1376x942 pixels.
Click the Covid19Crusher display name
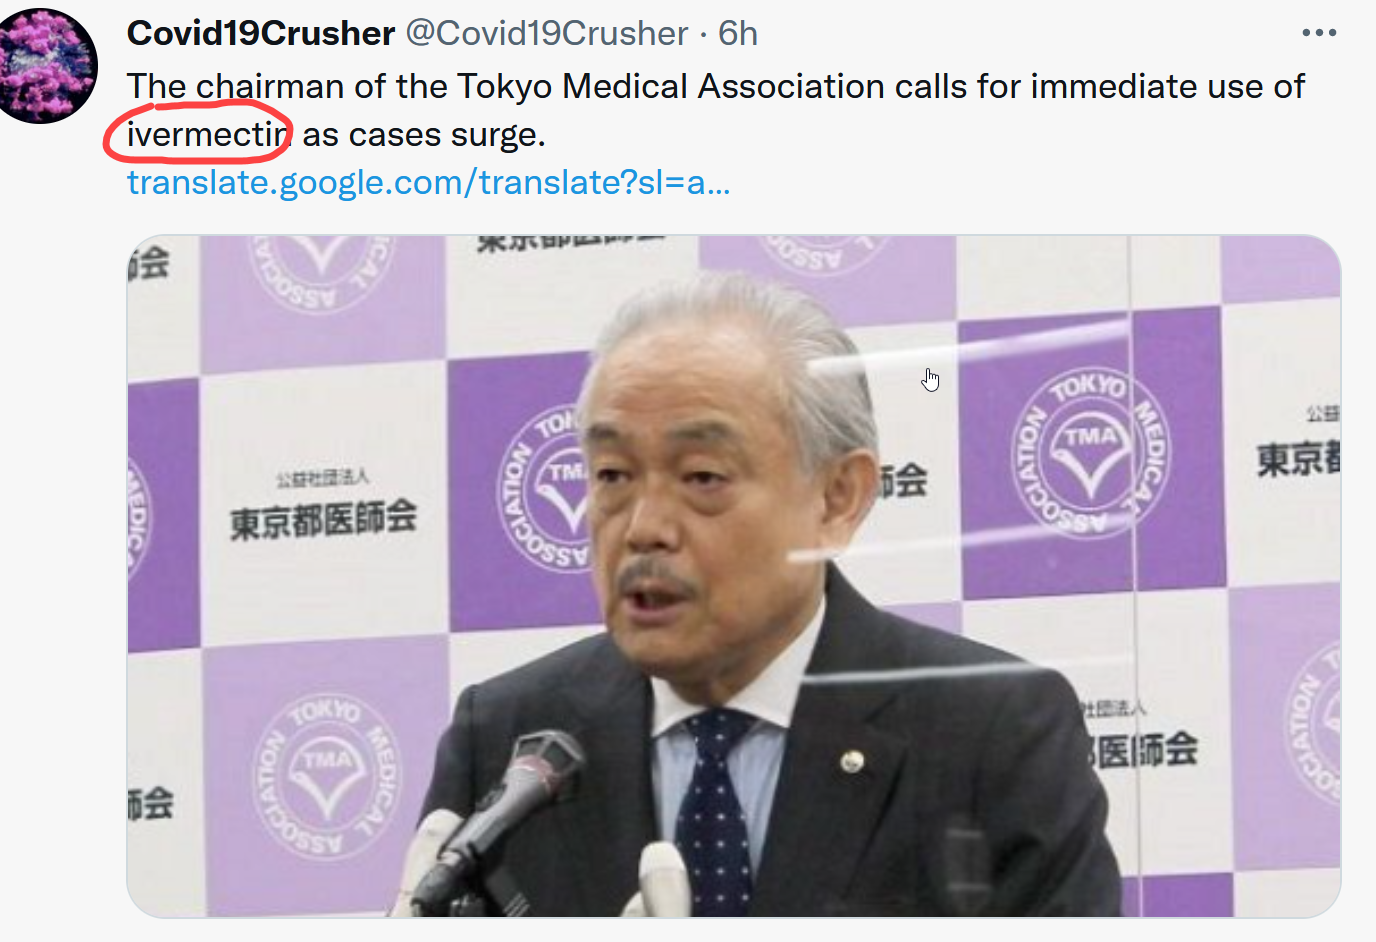261,33
